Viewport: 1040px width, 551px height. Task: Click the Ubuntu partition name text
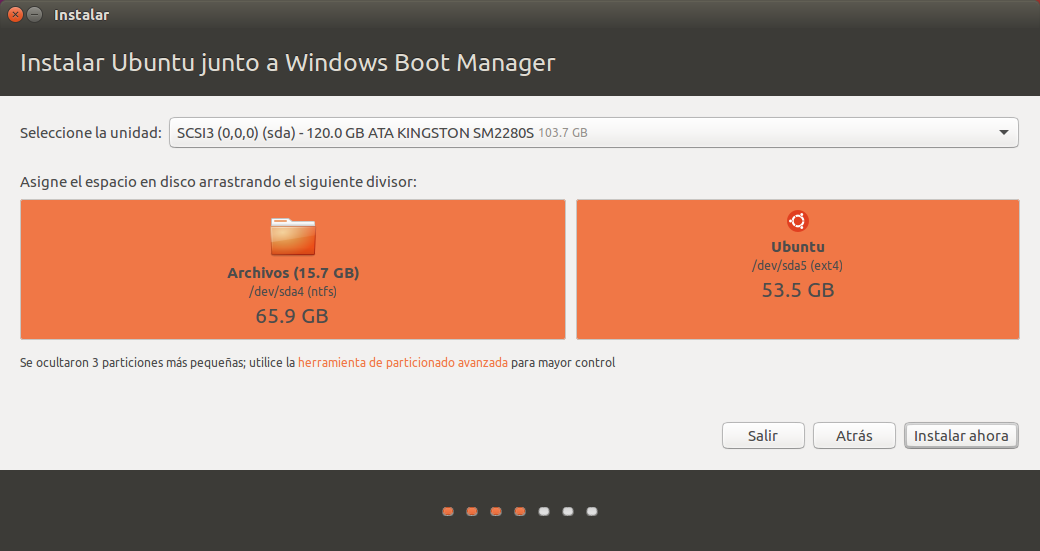point(797,247)
